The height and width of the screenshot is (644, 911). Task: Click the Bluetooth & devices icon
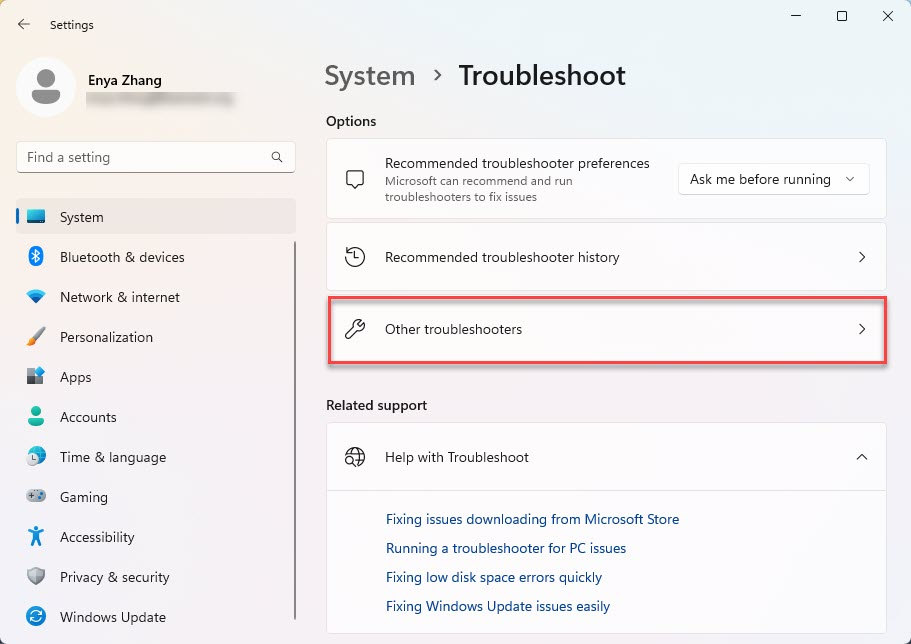36,257
